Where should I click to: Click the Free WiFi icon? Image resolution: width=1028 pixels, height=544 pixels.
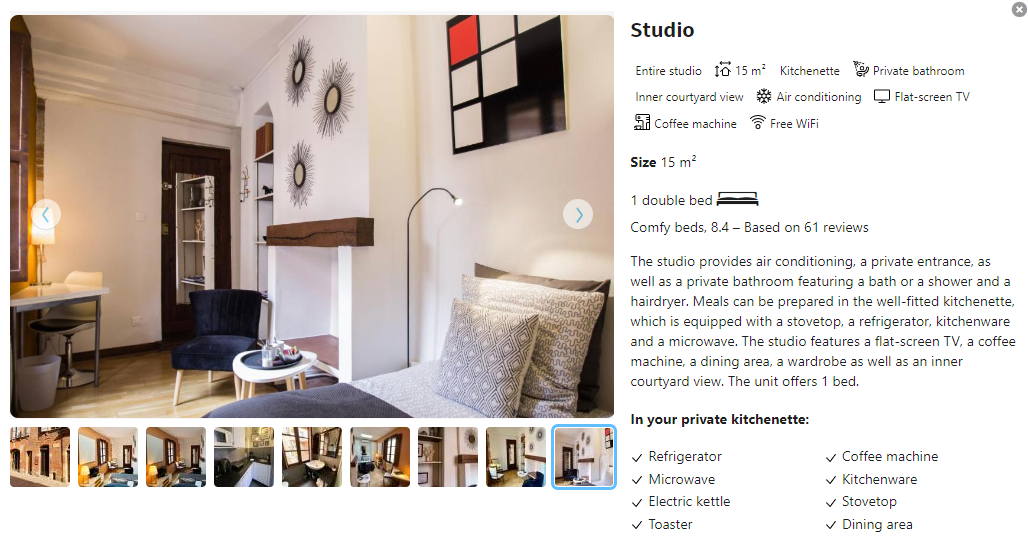tap(758, 123)
